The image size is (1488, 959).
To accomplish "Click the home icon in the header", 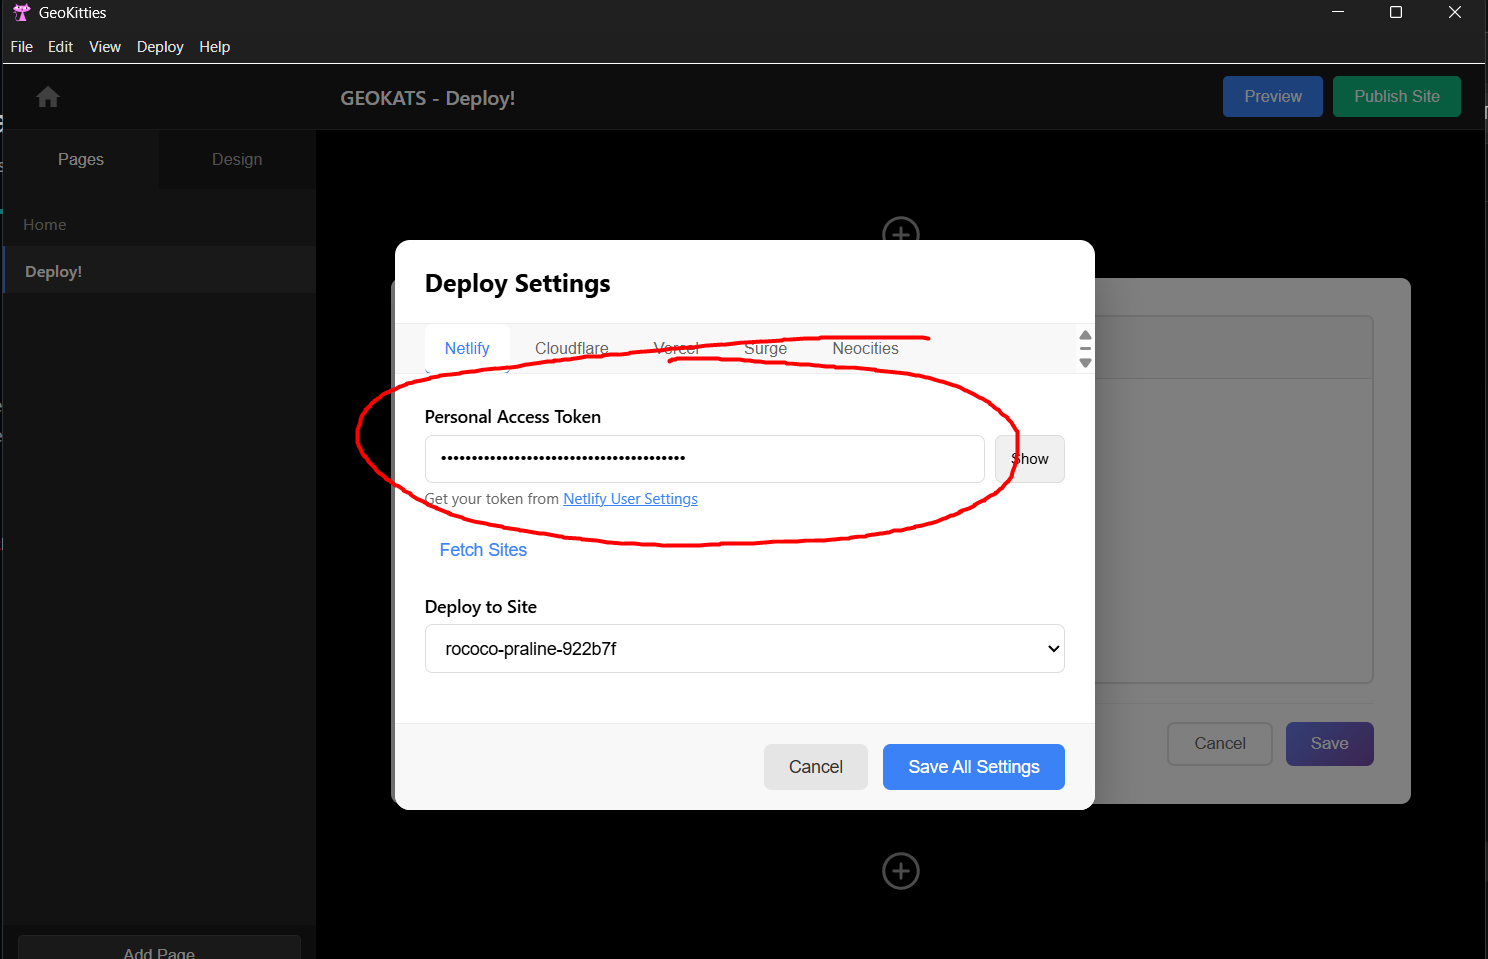I will pyautogui.click(x=48, y=97).
